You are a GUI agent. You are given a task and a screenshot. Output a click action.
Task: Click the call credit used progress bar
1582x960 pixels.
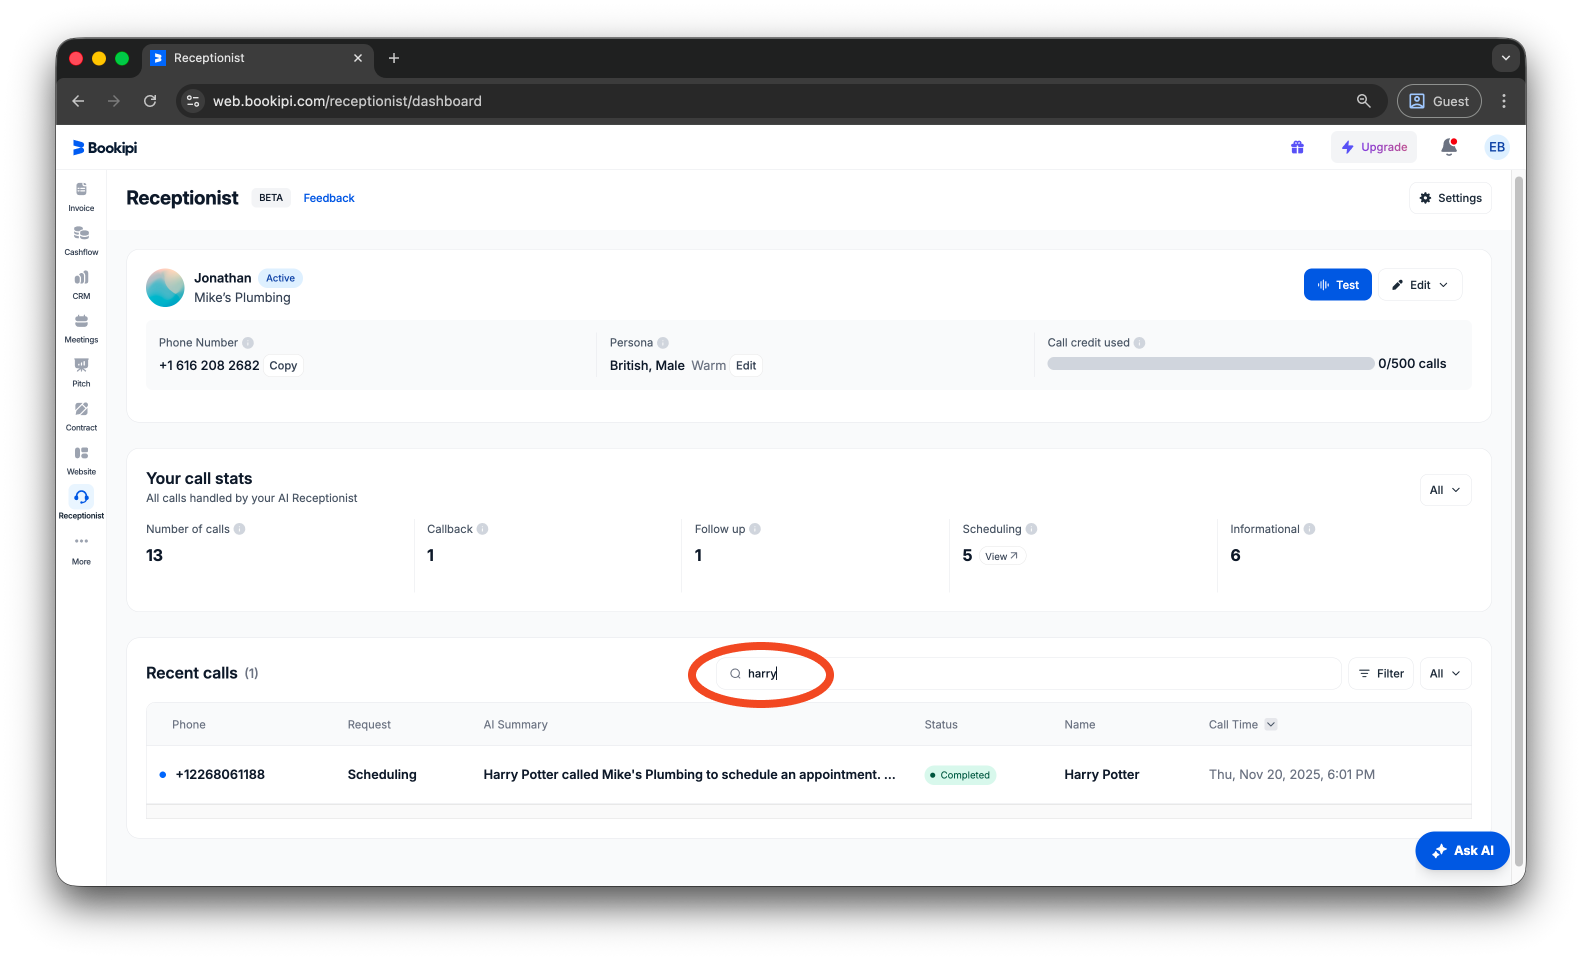(1210, 364)
